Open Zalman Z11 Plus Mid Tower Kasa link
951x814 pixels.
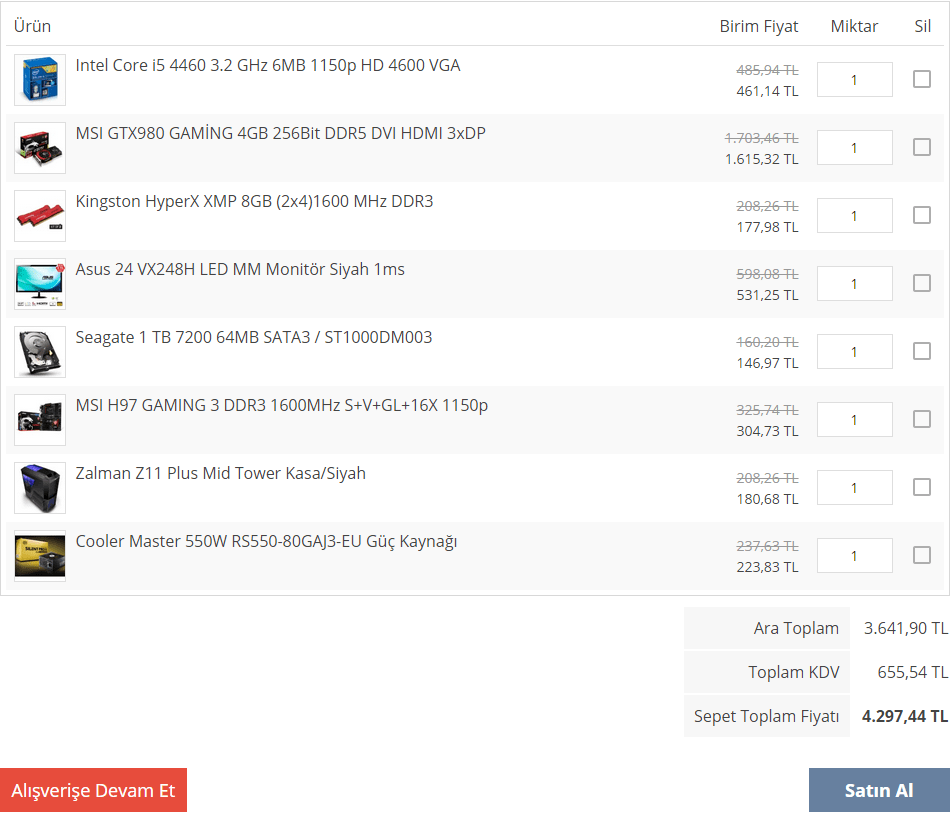click(x=221, y=473)
